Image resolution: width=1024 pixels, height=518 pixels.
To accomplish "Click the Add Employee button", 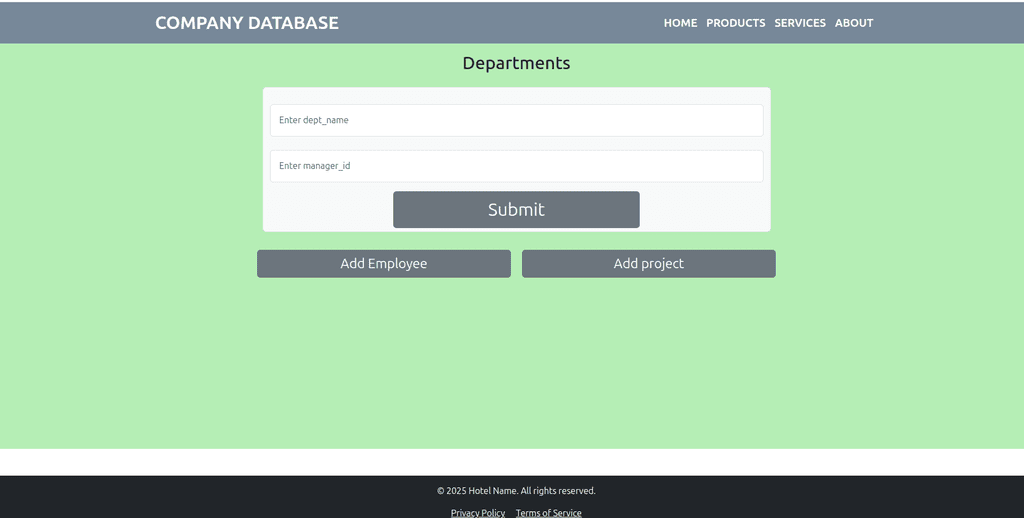I will pos(384,264).
